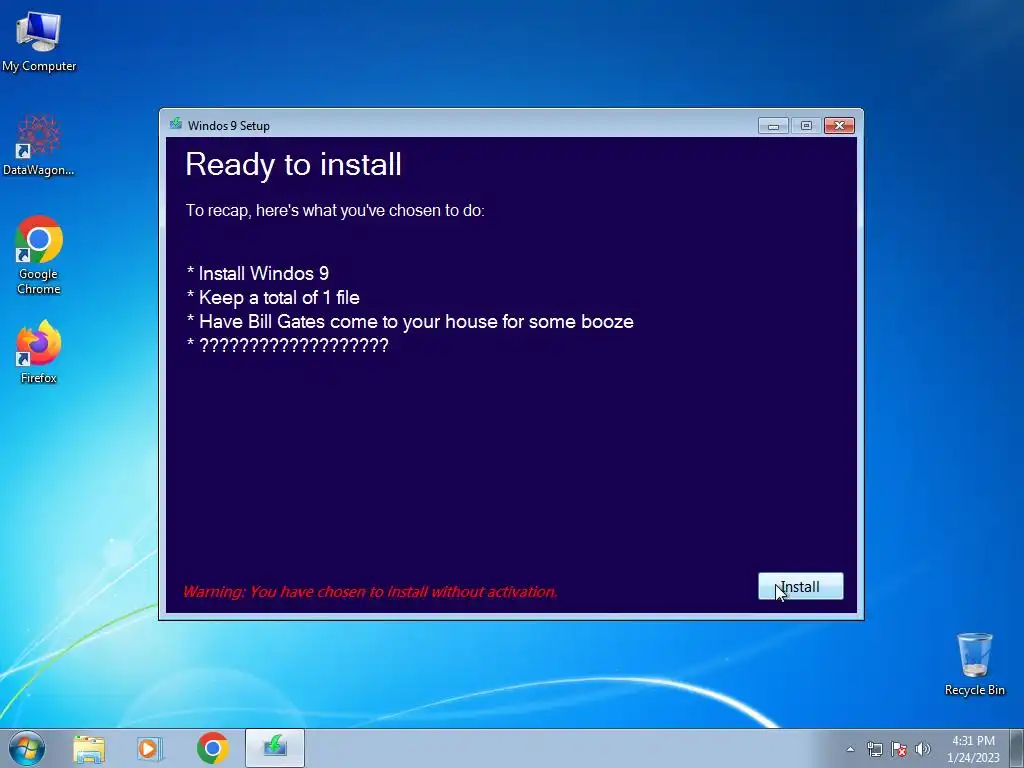Select the Recycle Bin icon
Viewport: 1024px width, 768px height.
coord(974,664)
